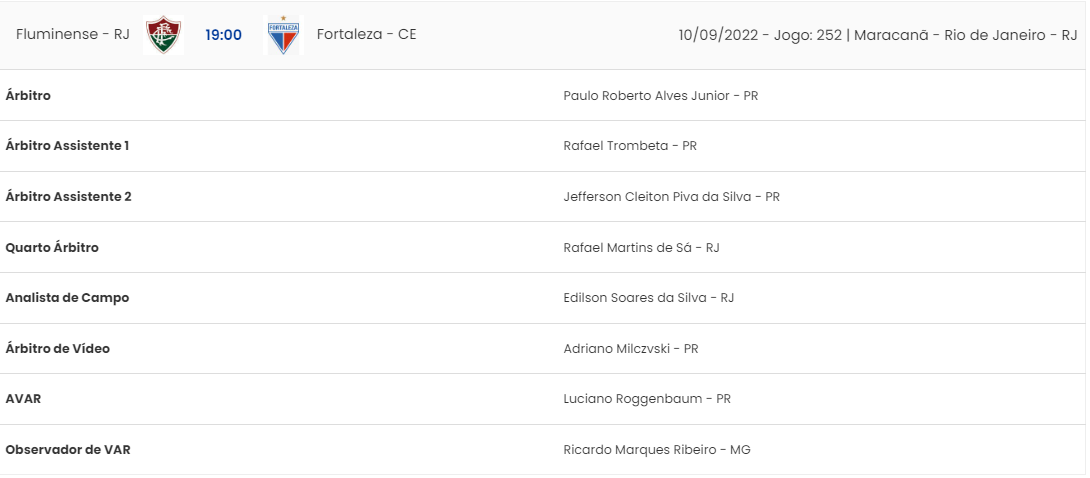The height and width of the screenshot is (478, 1090).
Task: Select Ricardo Marques Ribeiro - MG observer
Action: click(657, 450)
